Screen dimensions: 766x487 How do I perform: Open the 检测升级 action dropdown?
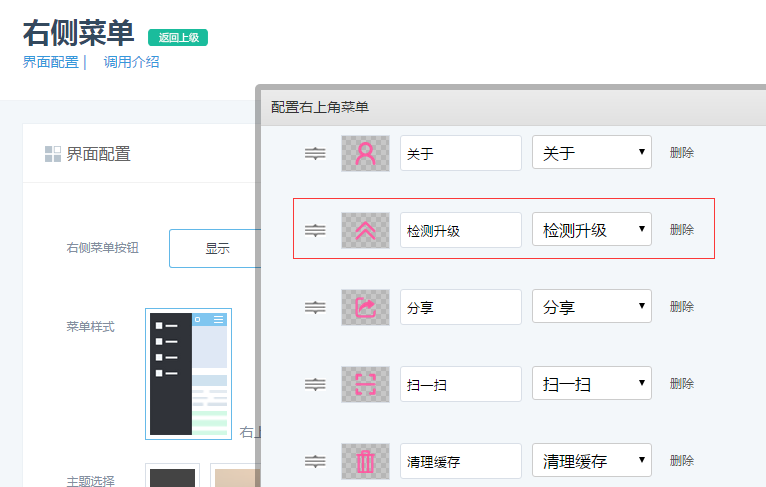(591, 230)
